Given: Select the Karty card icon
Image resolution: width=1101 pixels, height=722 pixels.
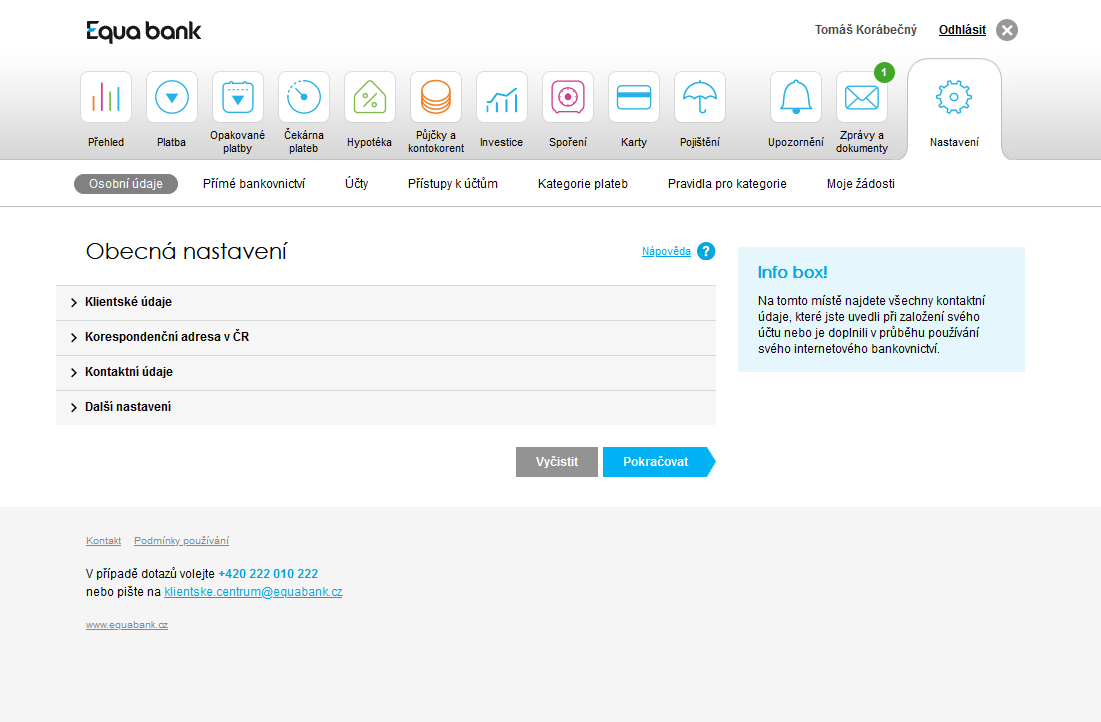Looking at the screenshot, I should pos(634,97).
